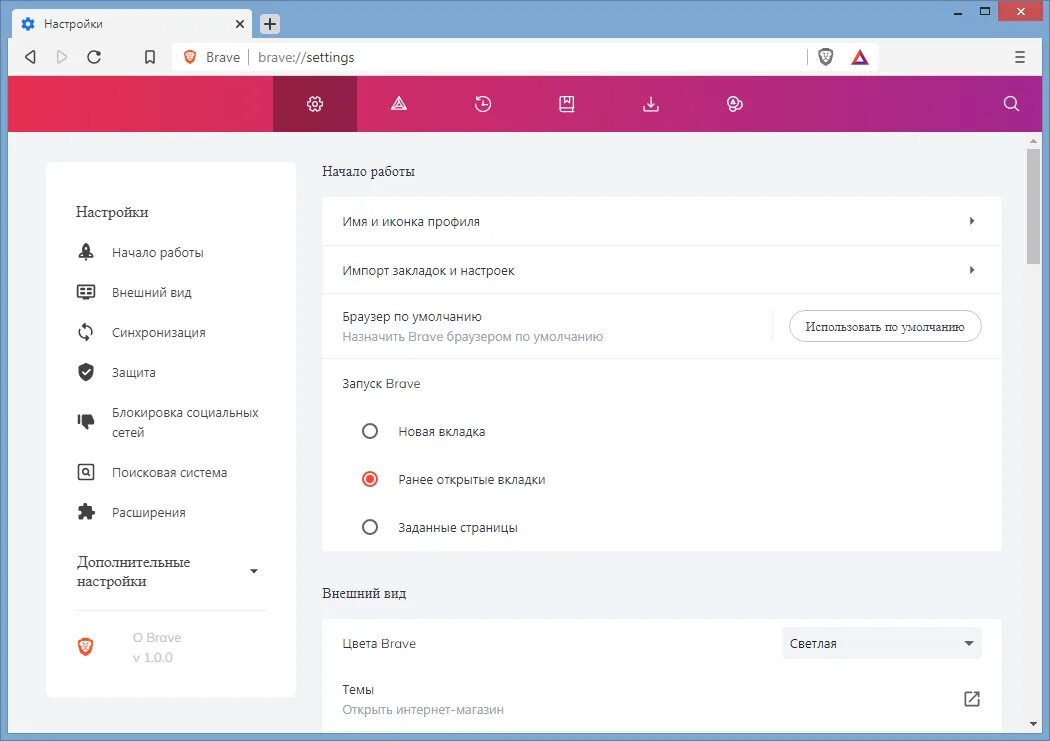
Task: Click the scrollbar up arrow
Action: coord(1033,141)
